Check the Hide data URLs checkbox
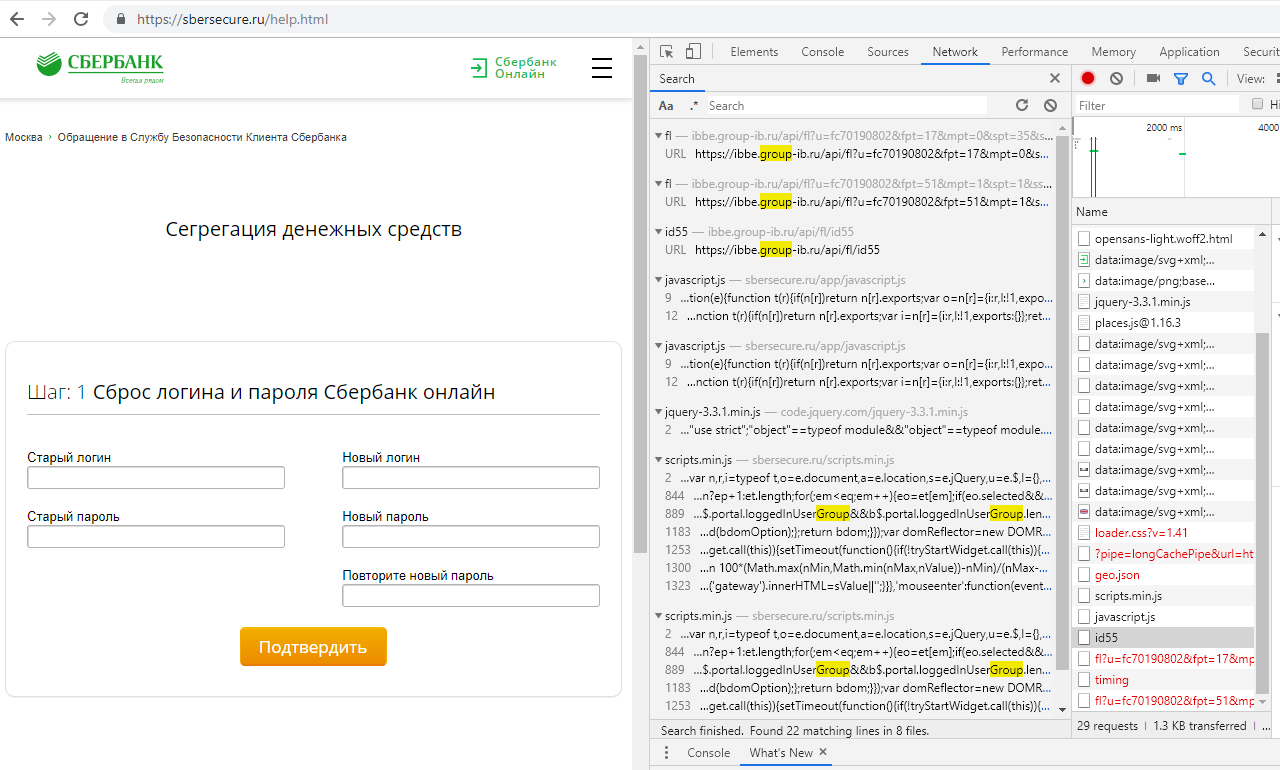The width and height of the screenshot is (1280, 770). point(1258,104)
